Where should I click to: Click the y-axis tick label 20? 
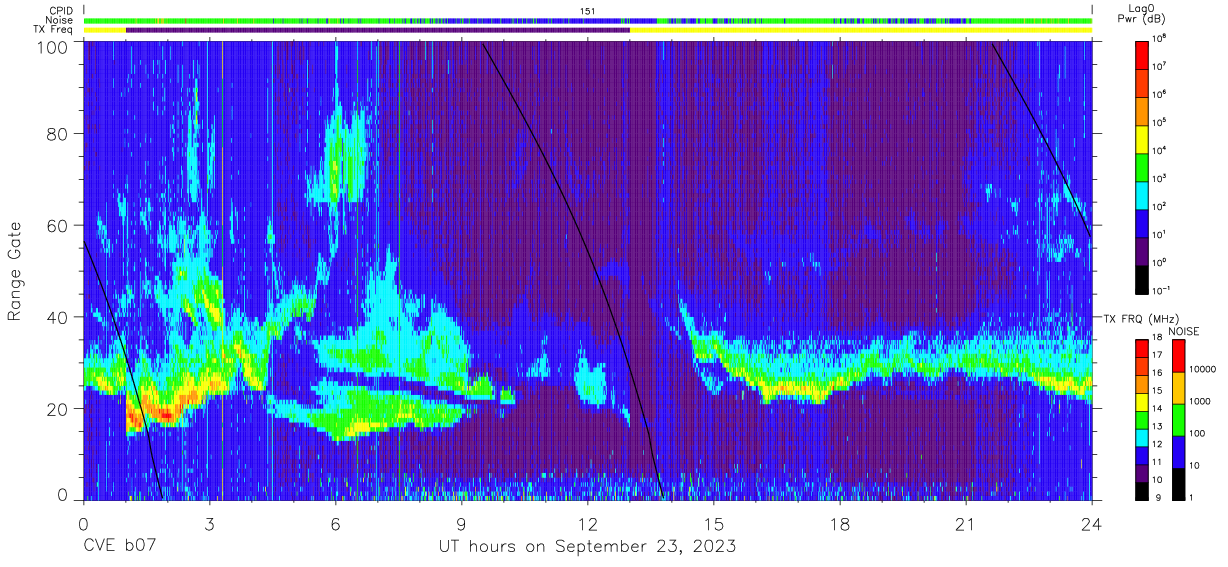click(57, 409)
